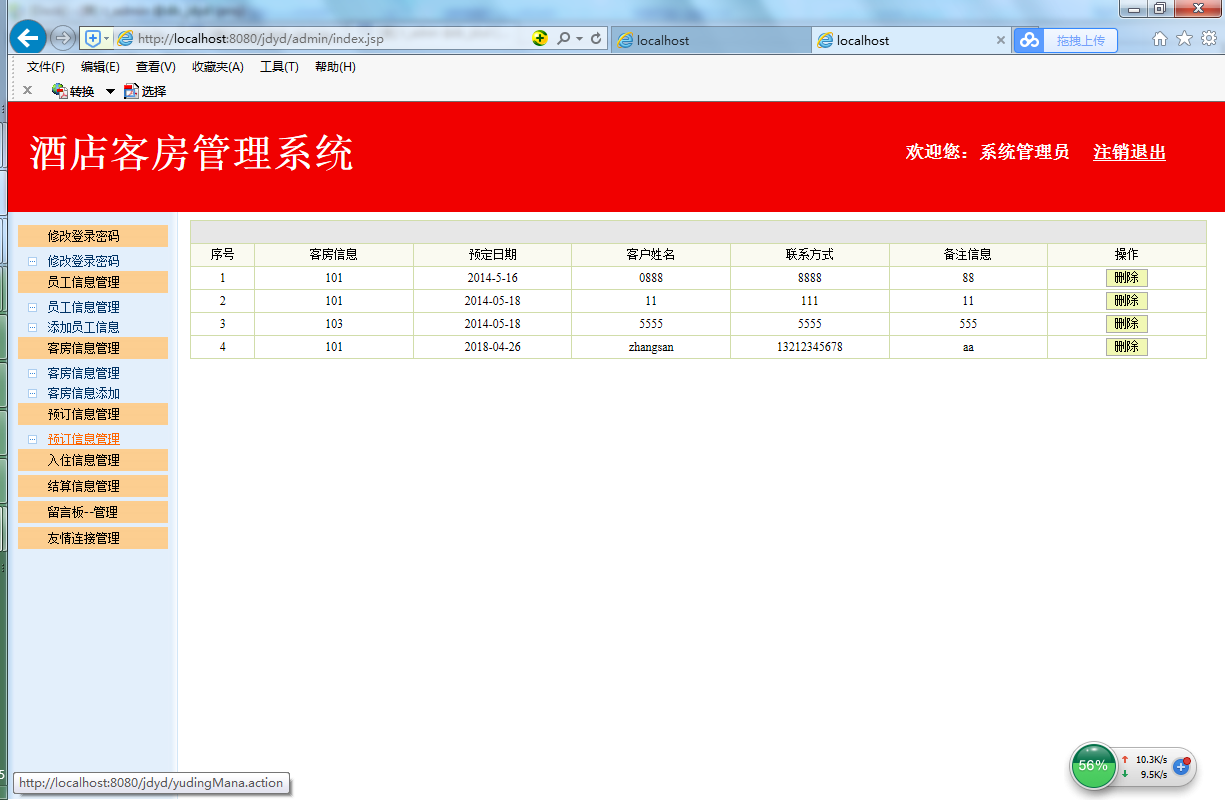1225x800 pixels.
Task: Go back with the browser Back arrow
Action: click(x=28, y=39)
